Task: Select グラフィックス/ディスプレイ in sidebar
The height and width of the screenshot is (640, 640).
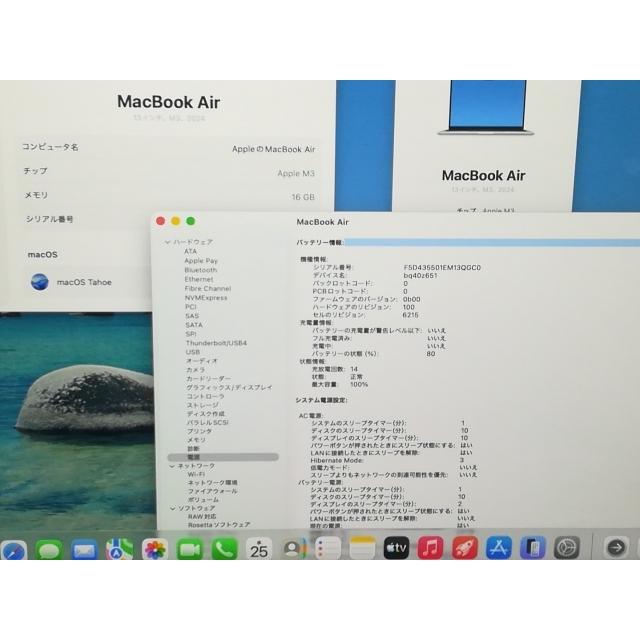Action: 229,387
